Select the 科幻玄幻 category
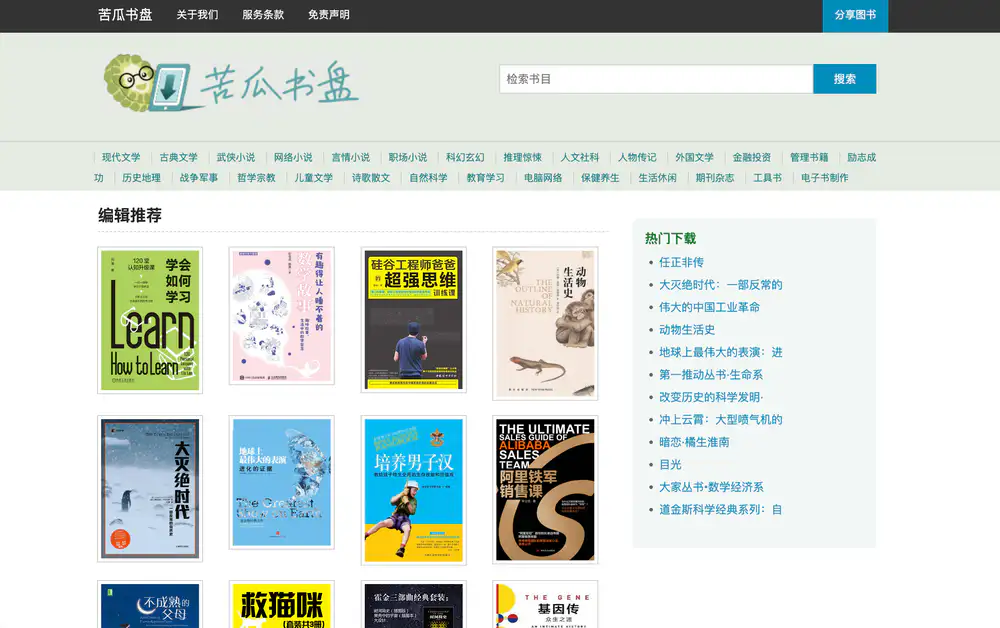 point(465,157)
